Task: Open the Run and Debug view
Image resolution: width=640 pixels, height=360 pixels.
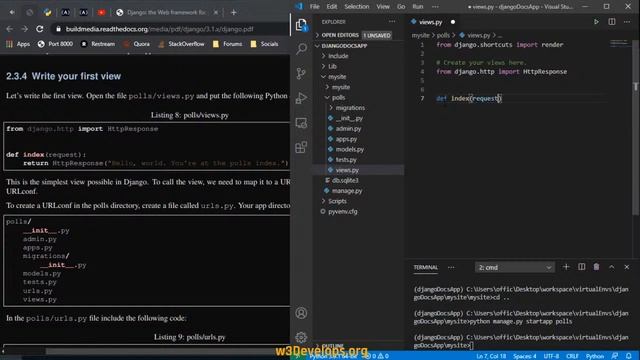Action: tap(301, 98)
